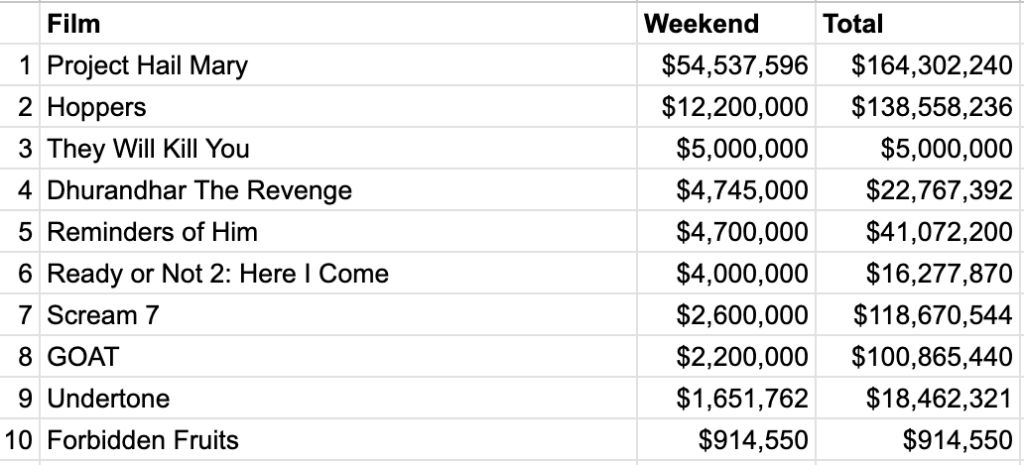The image size is (1024, 465).
Task: Click the Undertone film cell
Action: coord(338,398)
